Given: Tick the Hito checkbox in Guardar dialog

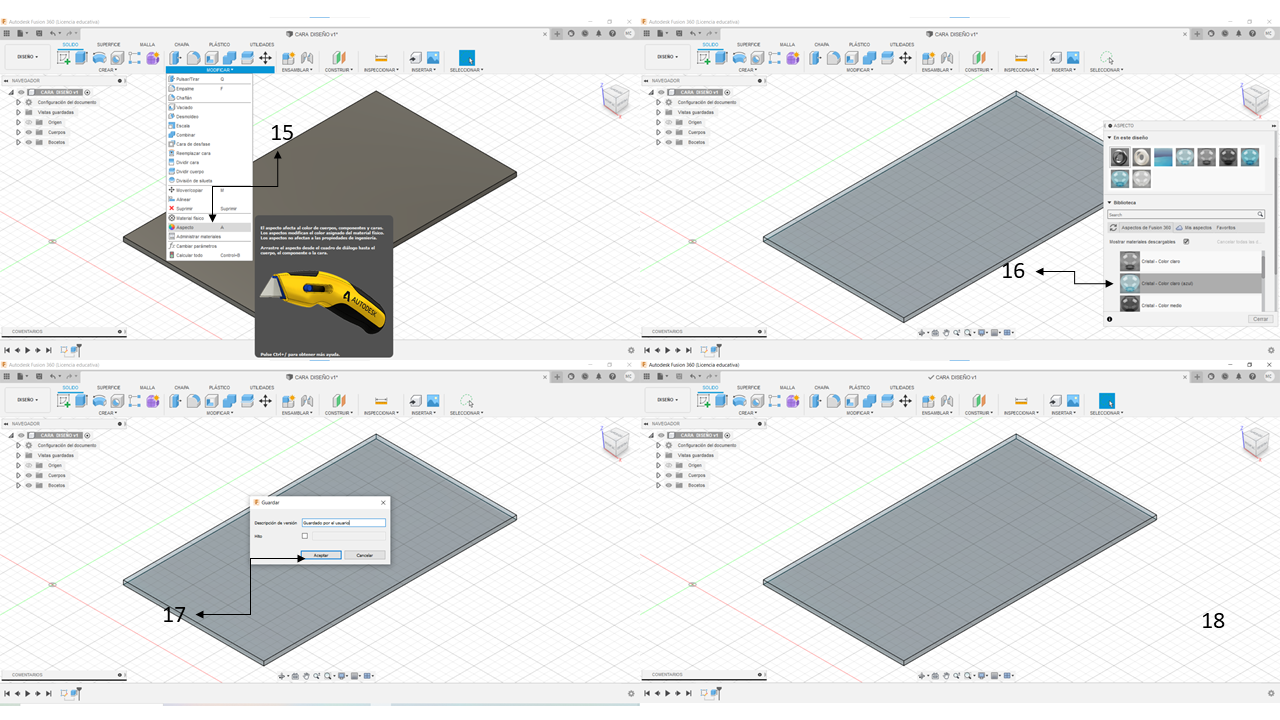Looking at the screenshot, I should tap(305, 536).
